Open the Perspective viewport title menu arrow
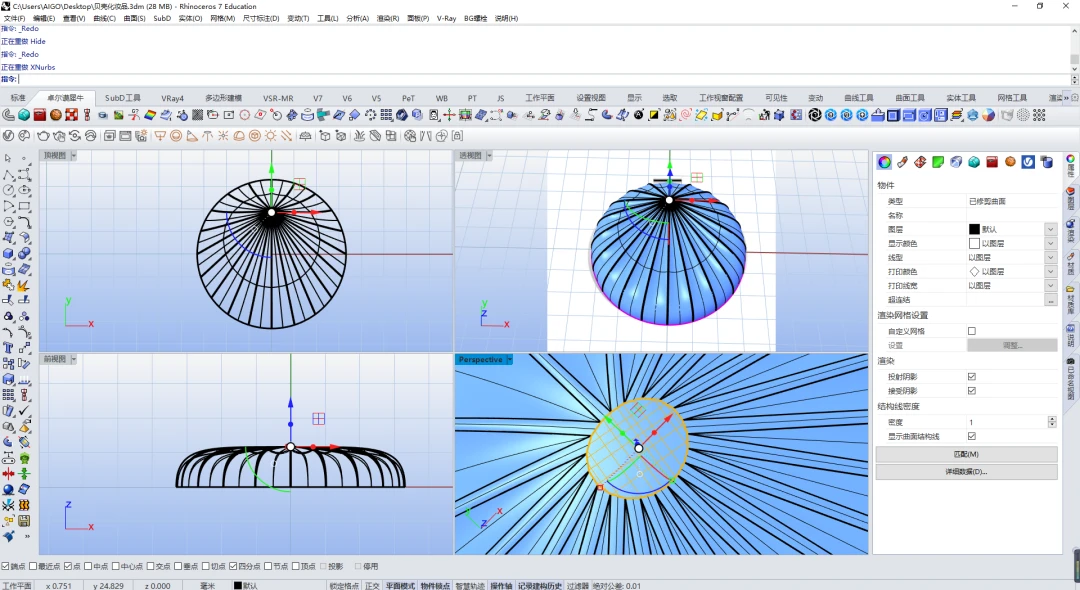Viewport: 1080px width, 590px height. click(x=510, y=359)
